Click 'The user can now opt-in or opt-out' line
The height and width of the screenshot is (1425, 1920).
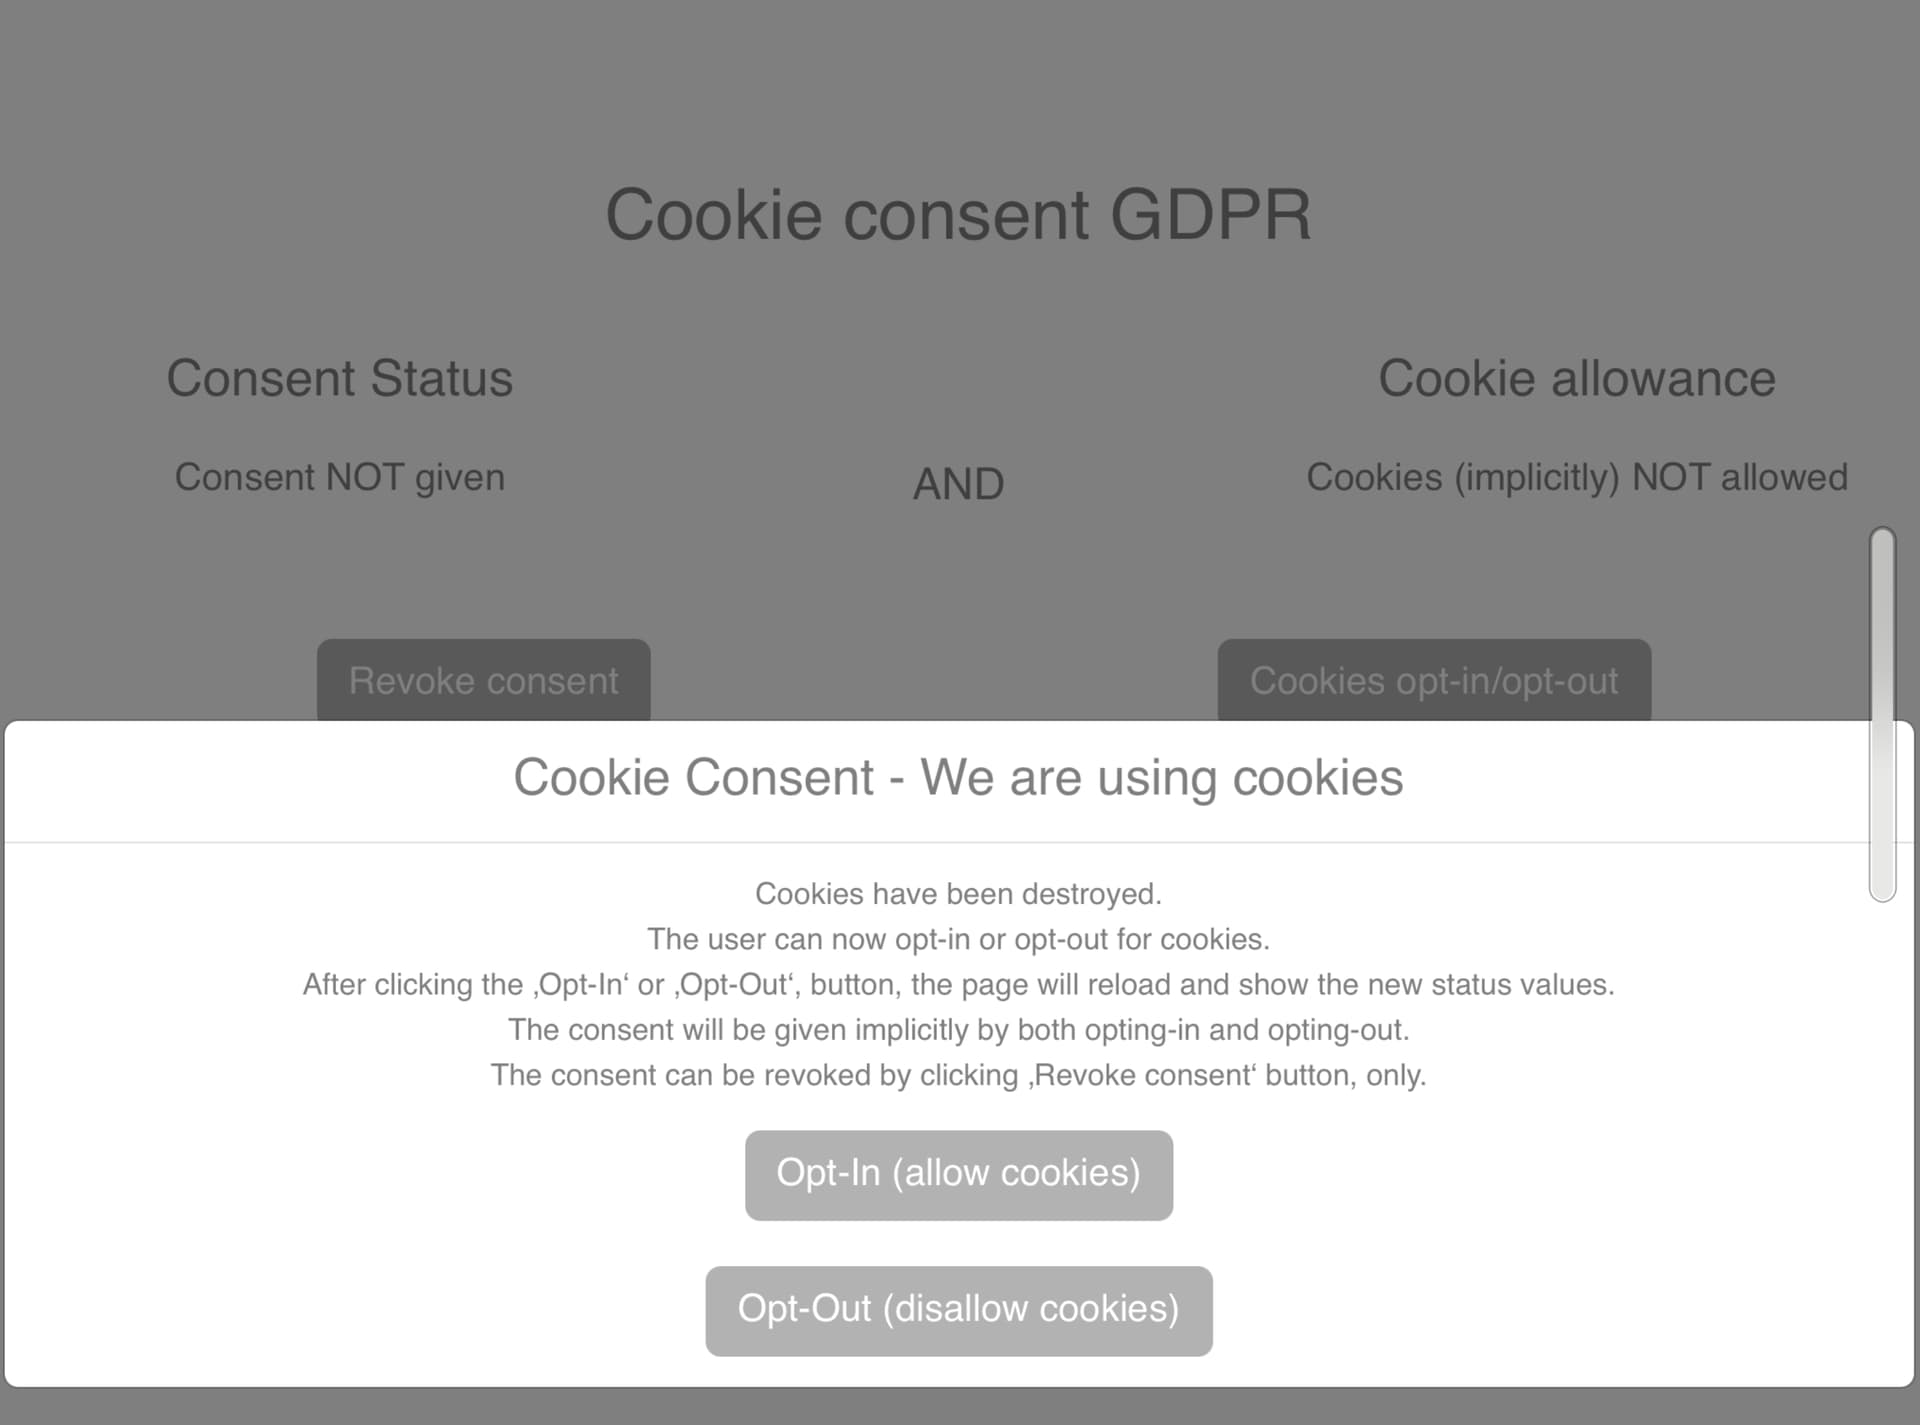coord(958,940)
